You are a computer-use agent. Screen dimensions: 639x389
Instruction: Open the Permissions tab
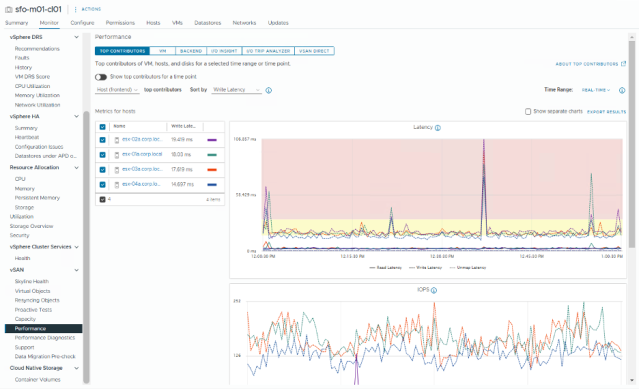(x=120, y=23)
